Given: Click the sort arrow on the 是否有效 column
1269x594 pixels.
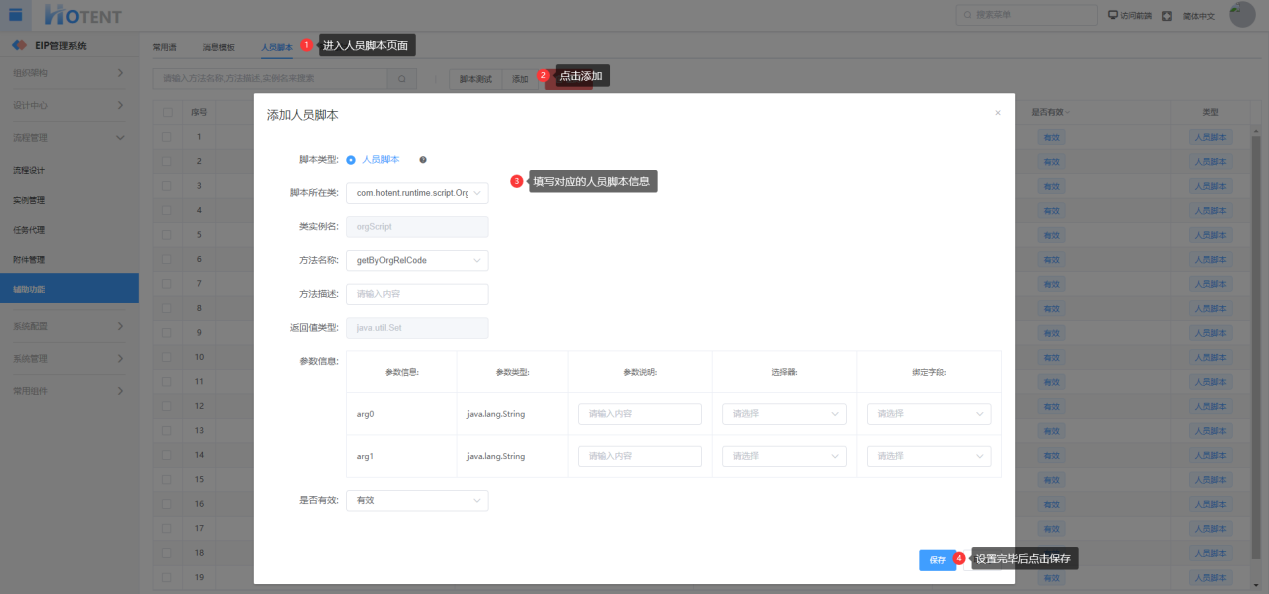Looking at the screenshot, I should click(x=1069, y=112).
